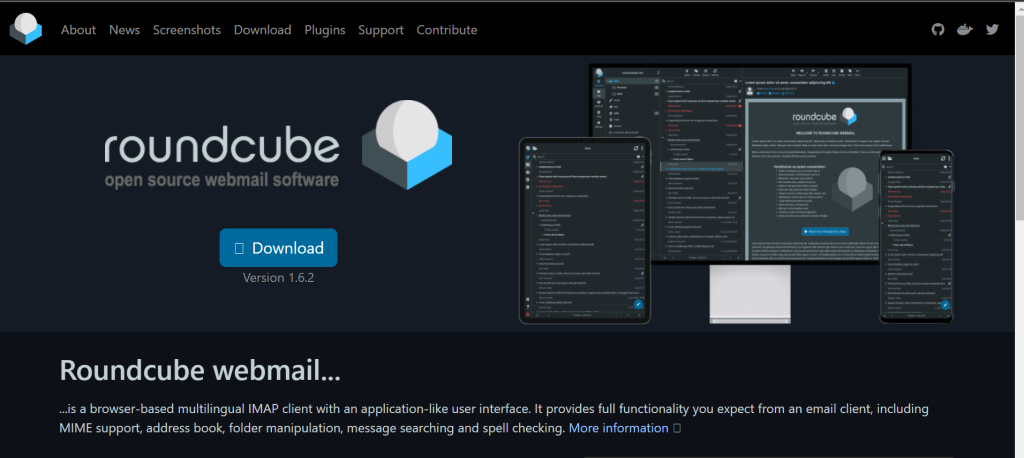Follow the More information link
This screenshot has height=458, width=1024.
click(x=624, y=429)
